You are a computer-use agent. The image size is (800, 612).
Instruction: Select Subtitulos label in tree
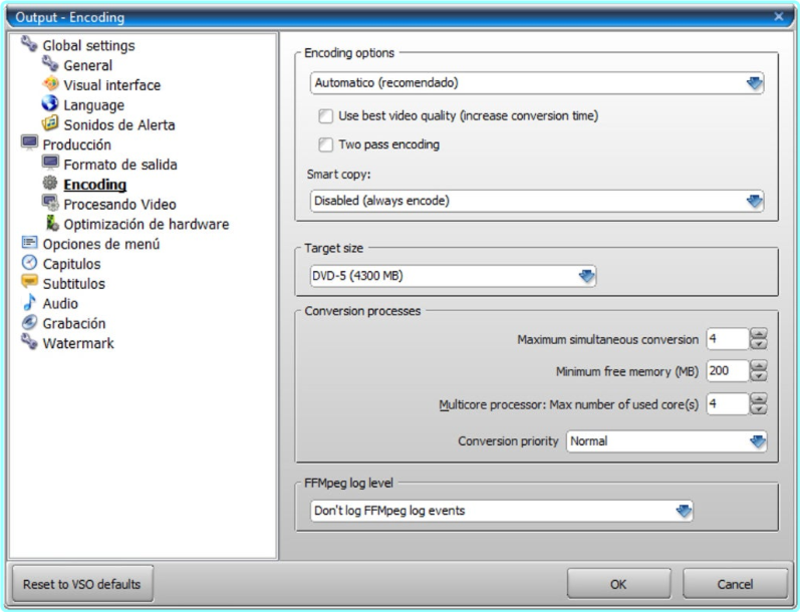tap(74, 284)
